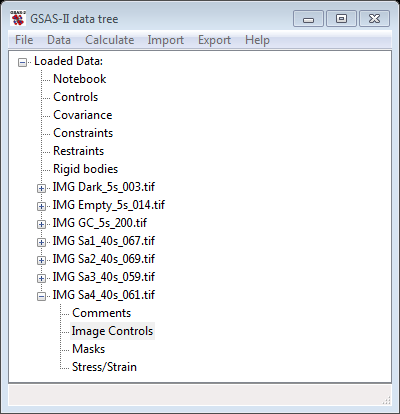This screenshot has height=414, width=400.
Task: Expand the IMG Sa3_40s_059.tif entry
Action: point(41,278)
